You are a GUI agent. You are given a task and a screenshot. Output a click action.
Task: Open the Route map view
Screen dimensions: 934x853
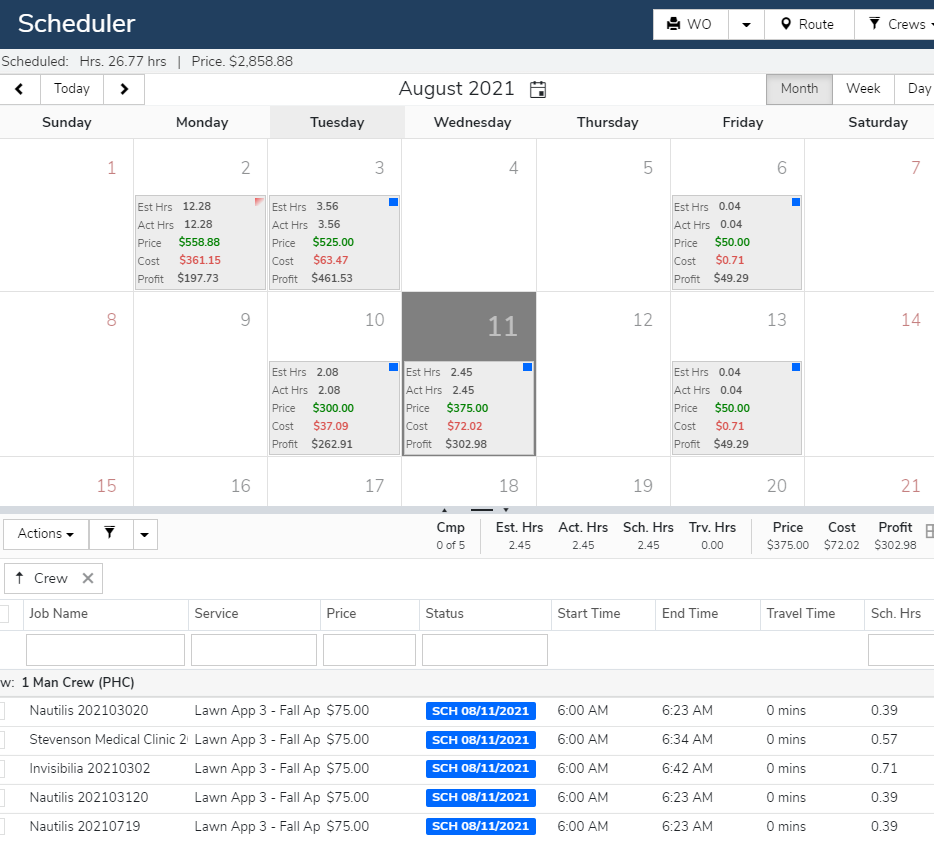tap(809, 24)
